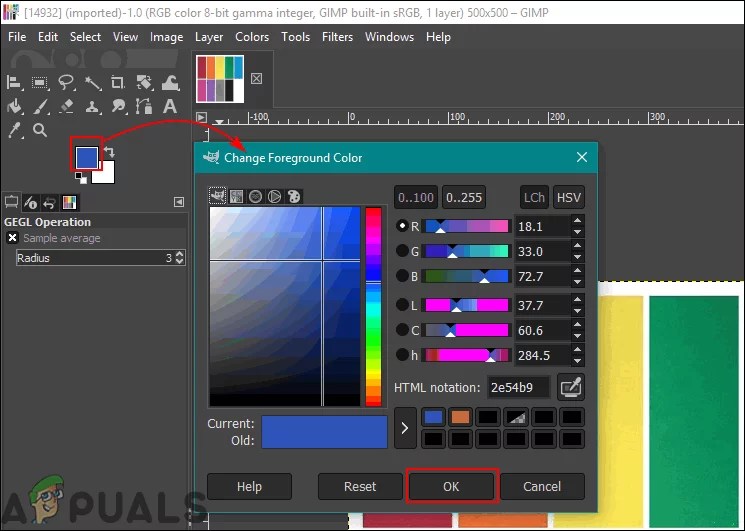Open the File menu
The width and height of the screenshot is (745, 531).
pos(17,37)
